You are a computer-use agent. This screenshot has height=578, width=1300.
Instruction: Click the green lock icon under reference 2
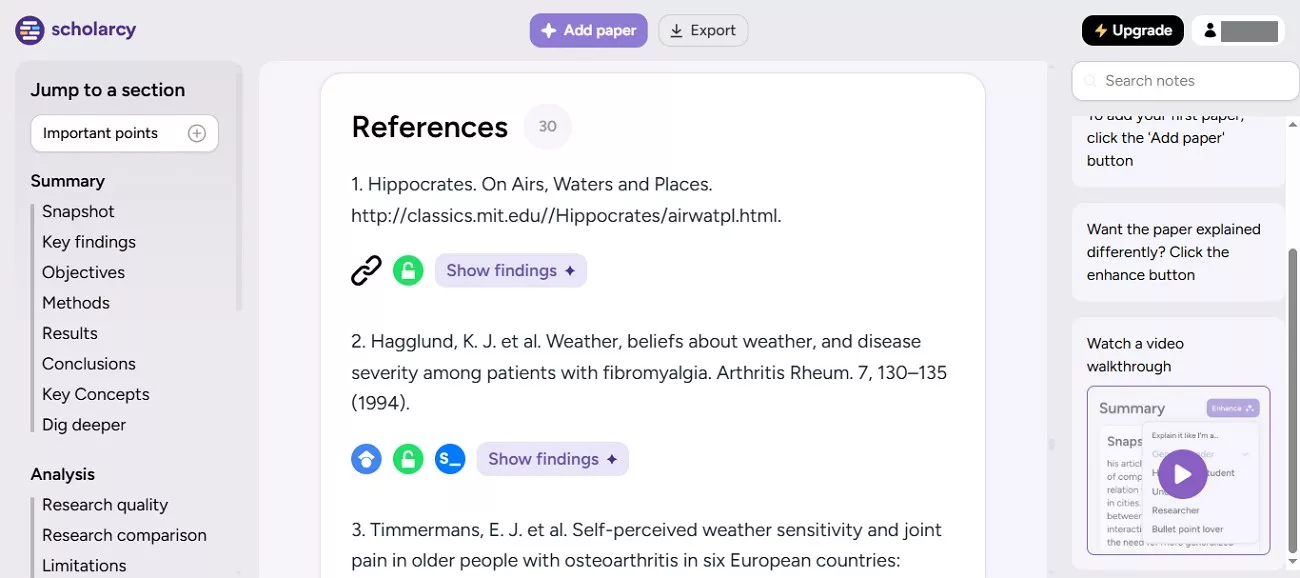(408, 459)
